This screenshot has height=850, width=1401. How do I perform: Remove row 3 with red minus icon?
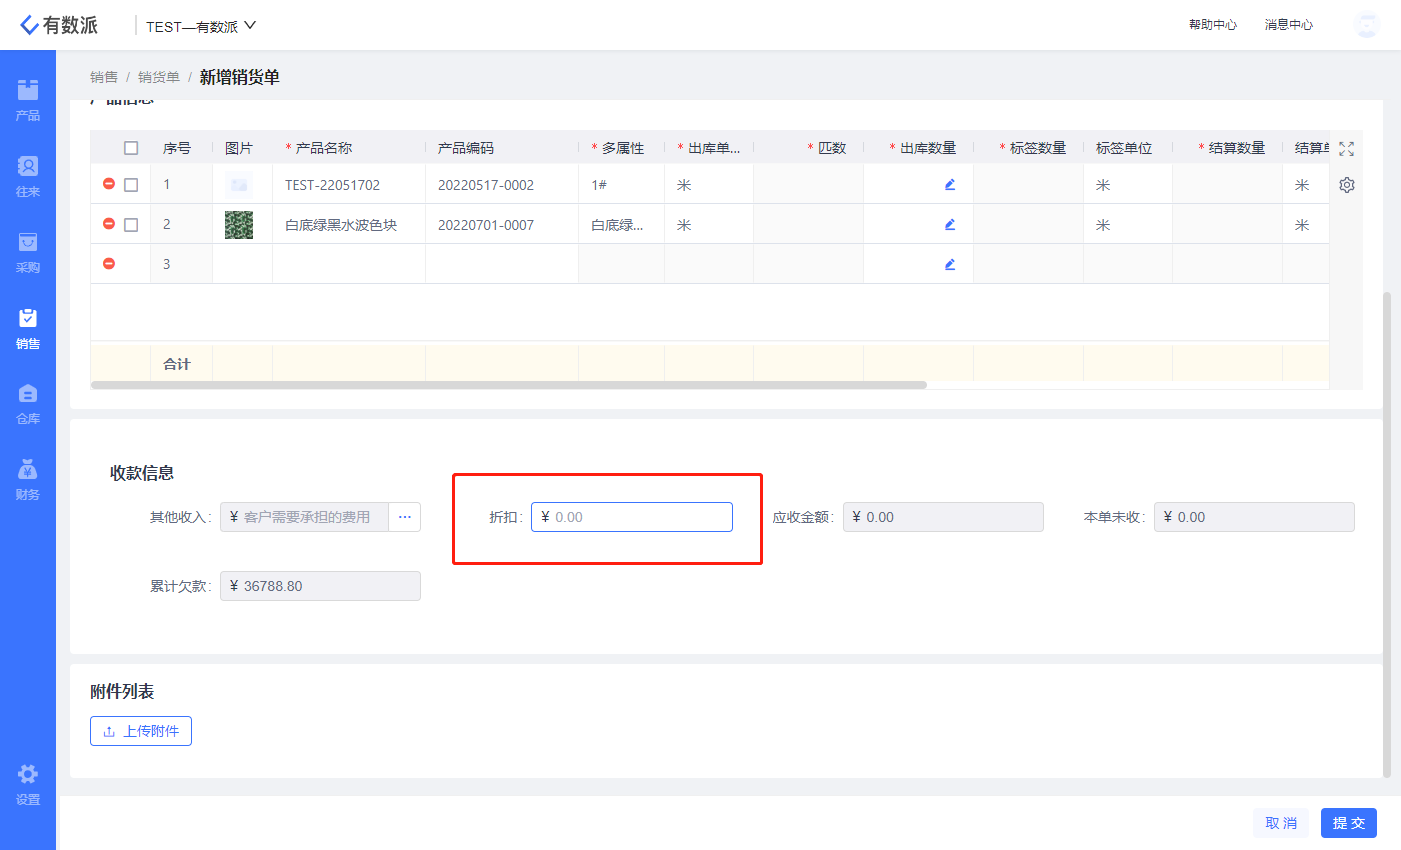click(x=109, y=264)
